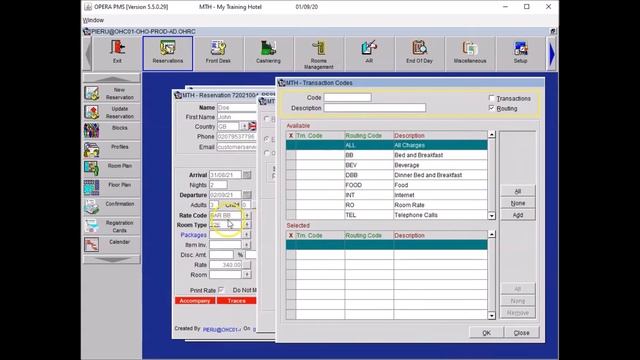Expand the Room Type dropdown arrow
Viewport: 640px width, 360px height.
pos(247,225)
